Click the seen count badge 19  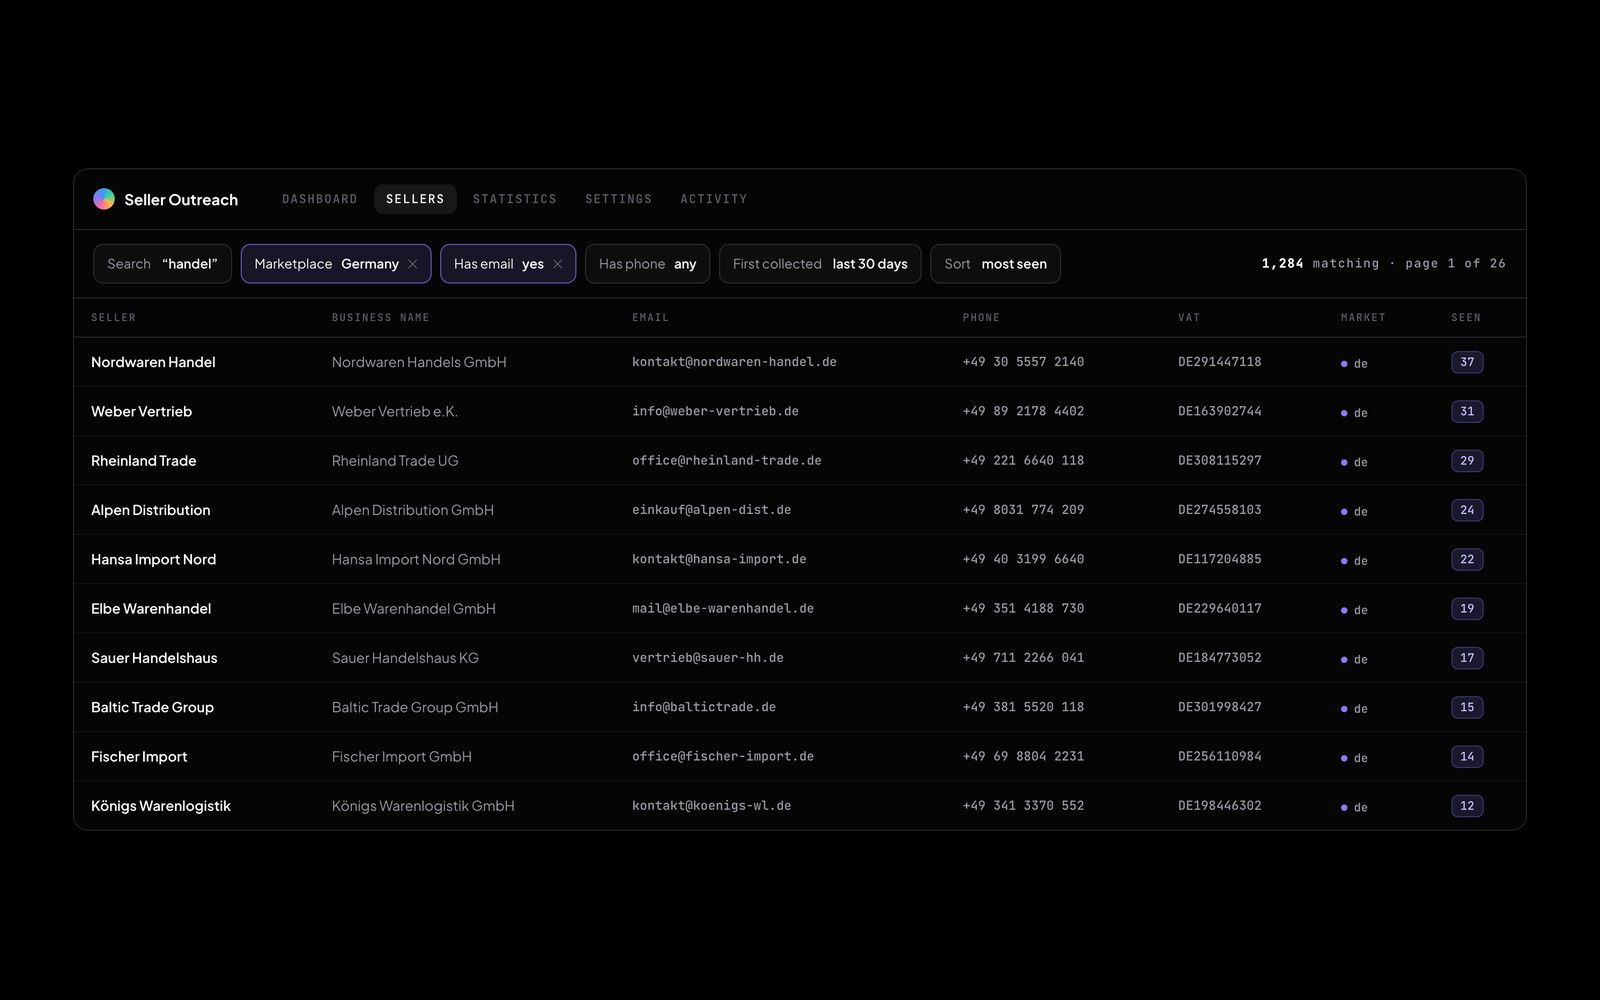(x=1467, y=609)
